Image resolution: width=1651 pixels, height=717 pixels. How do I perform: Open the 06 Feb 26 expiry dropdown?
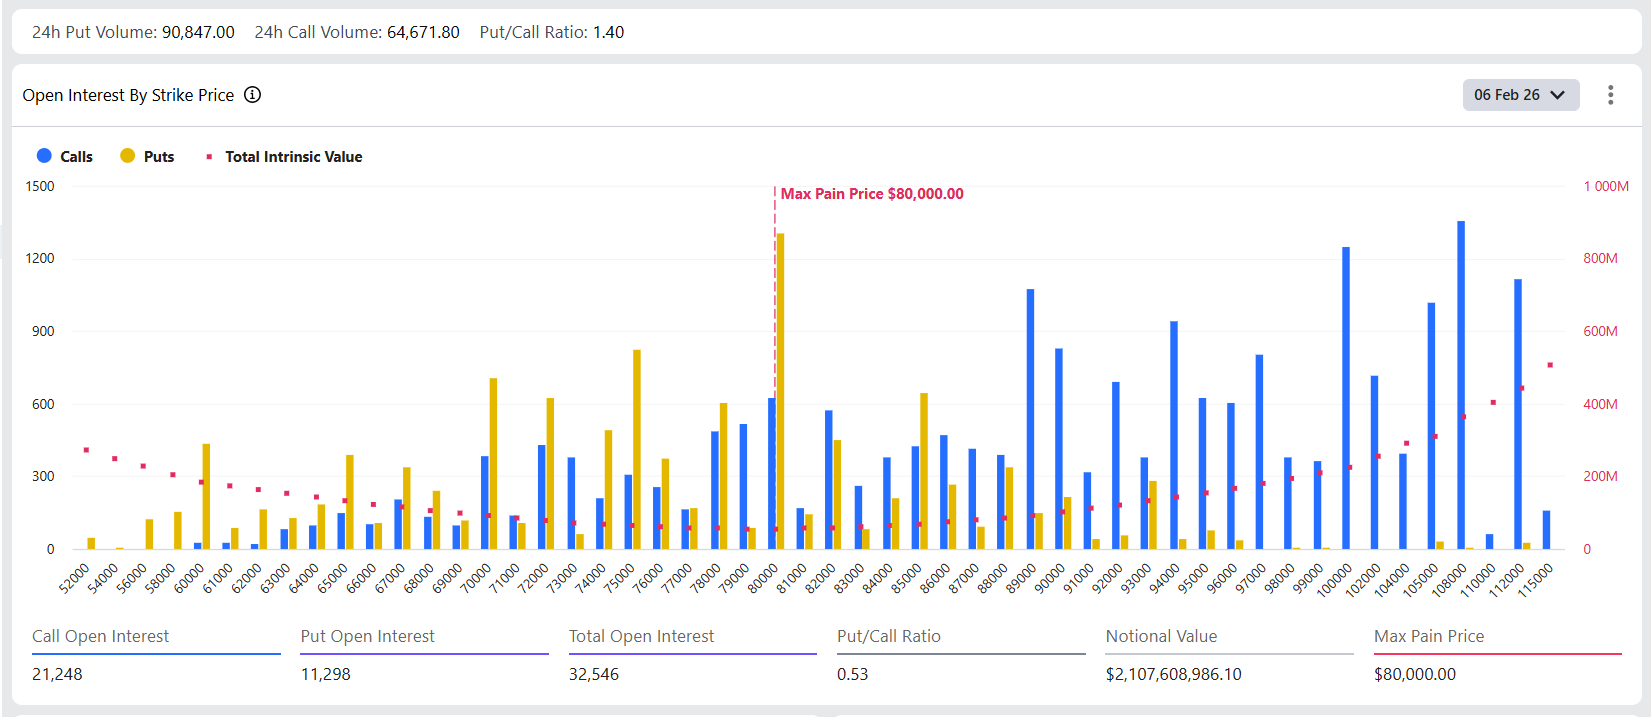[1520, 95]
